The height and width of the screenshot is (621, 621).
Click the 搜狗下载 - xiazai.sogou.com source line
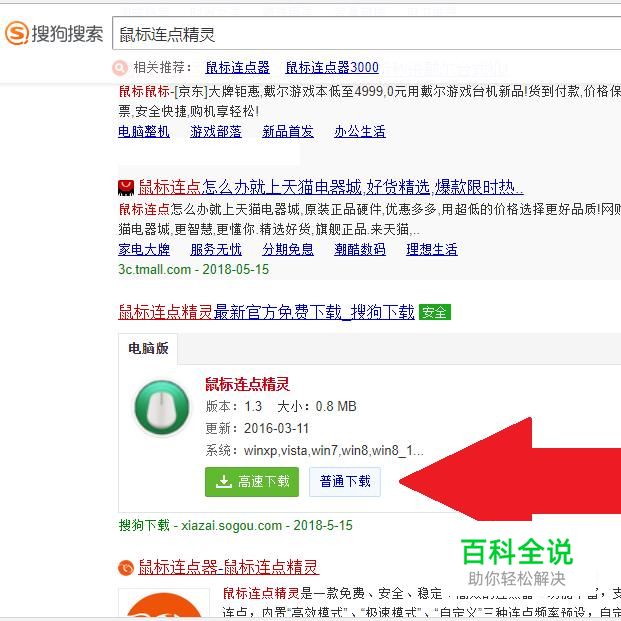coord(235,526)
